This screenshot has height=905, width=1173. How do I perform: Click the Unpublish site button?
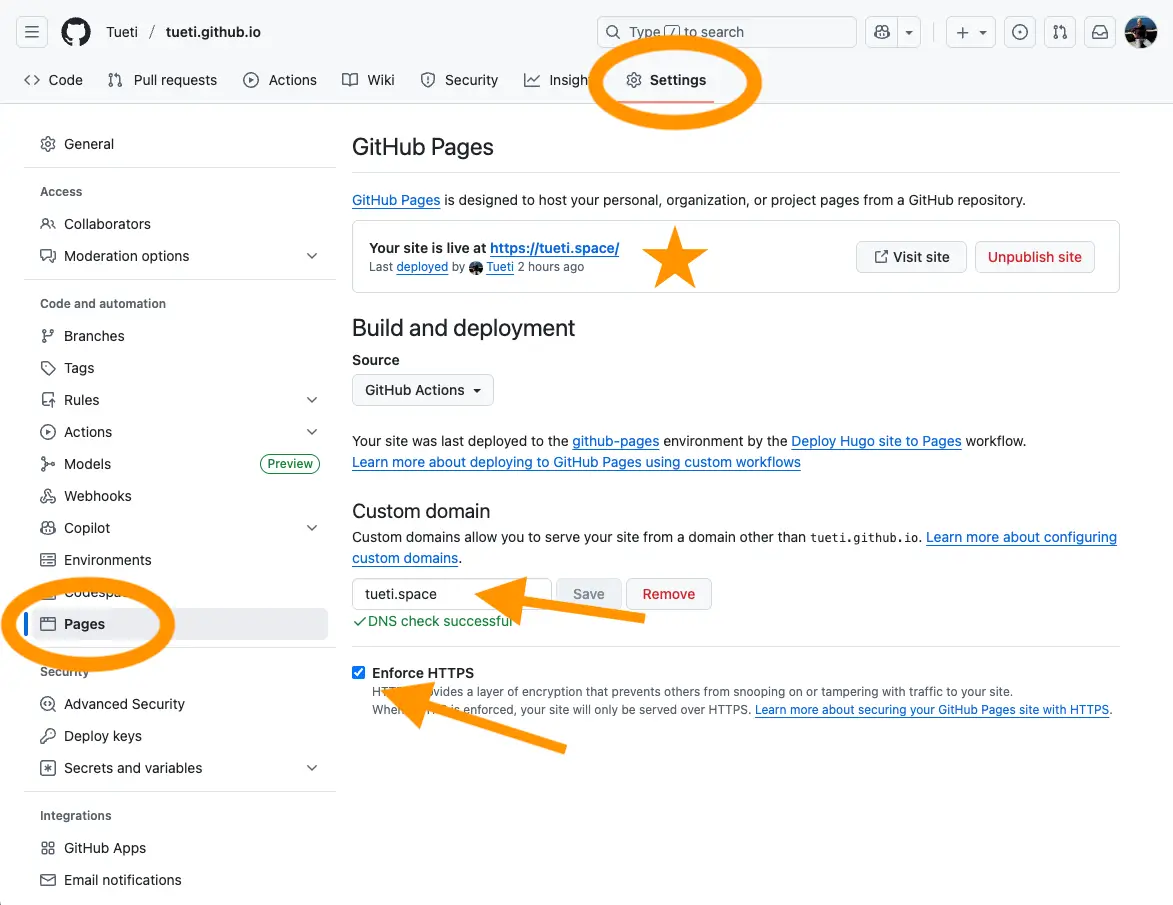tap(1034, 257)
